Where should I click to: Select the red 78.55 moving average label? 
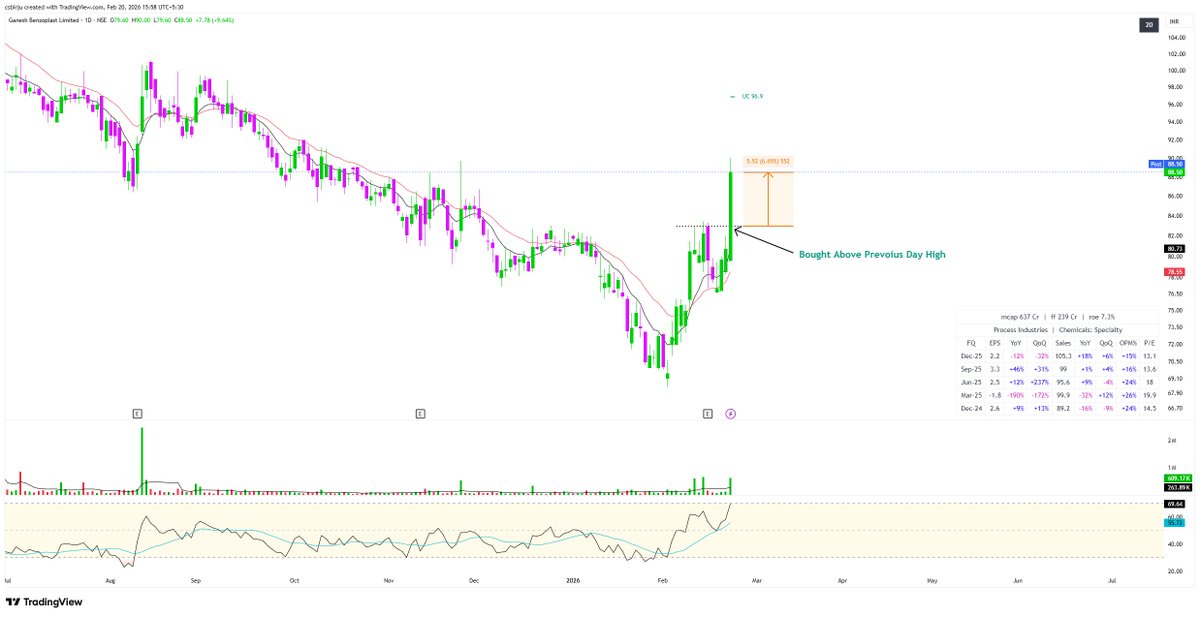tap(1174, 271)
